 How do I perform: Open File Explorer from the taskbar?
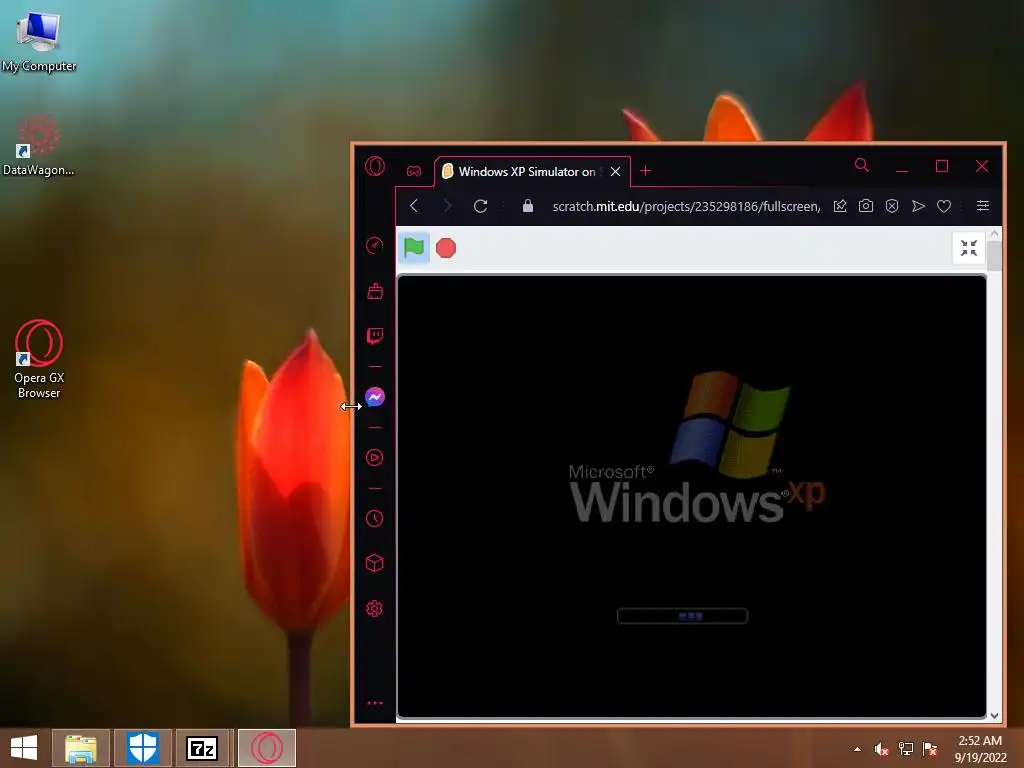pyautogui.click(x=81, y=748)
